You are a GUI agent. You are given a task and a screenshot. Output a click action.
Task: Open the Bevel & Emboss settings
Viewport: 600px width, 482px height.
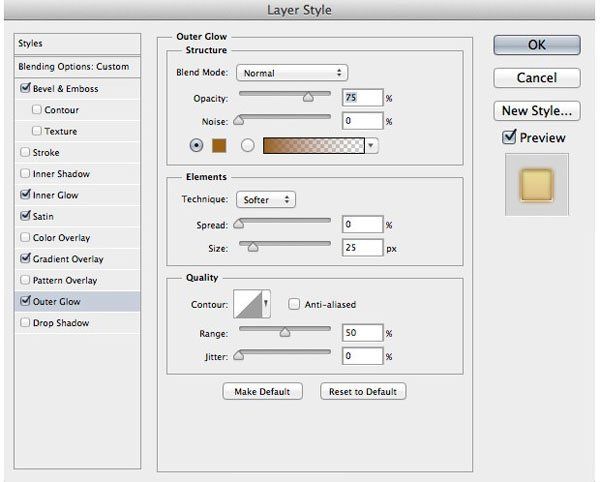tap(65, 89)
